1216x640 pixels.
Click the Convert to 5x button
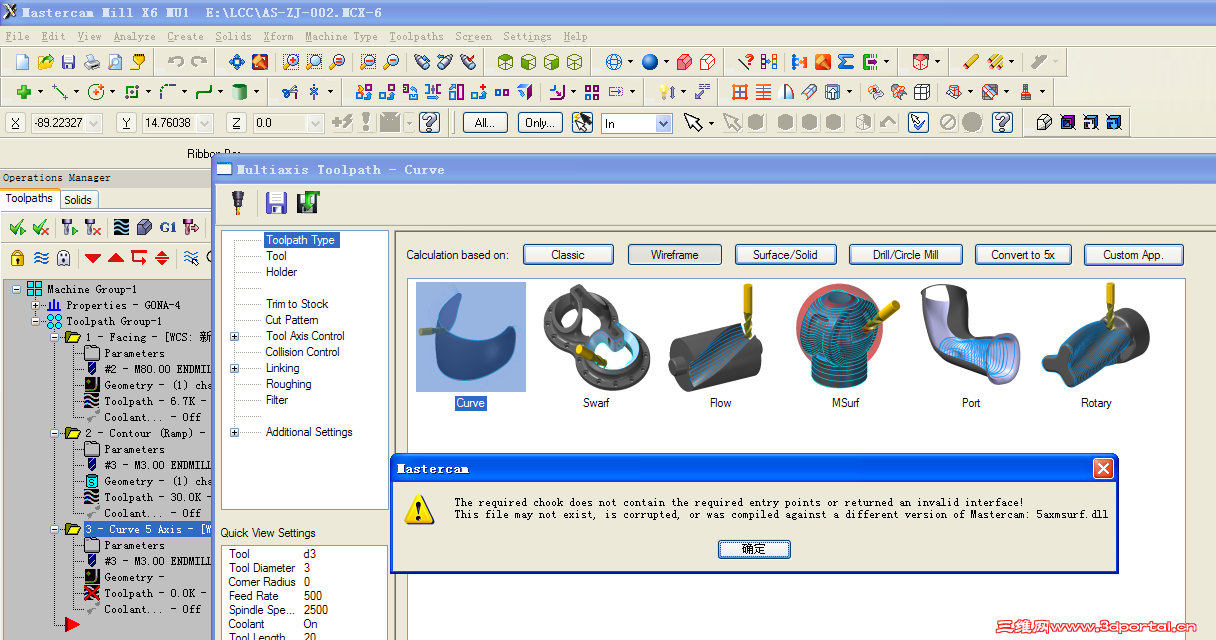pyautogui.click(x=1023, y=255)
